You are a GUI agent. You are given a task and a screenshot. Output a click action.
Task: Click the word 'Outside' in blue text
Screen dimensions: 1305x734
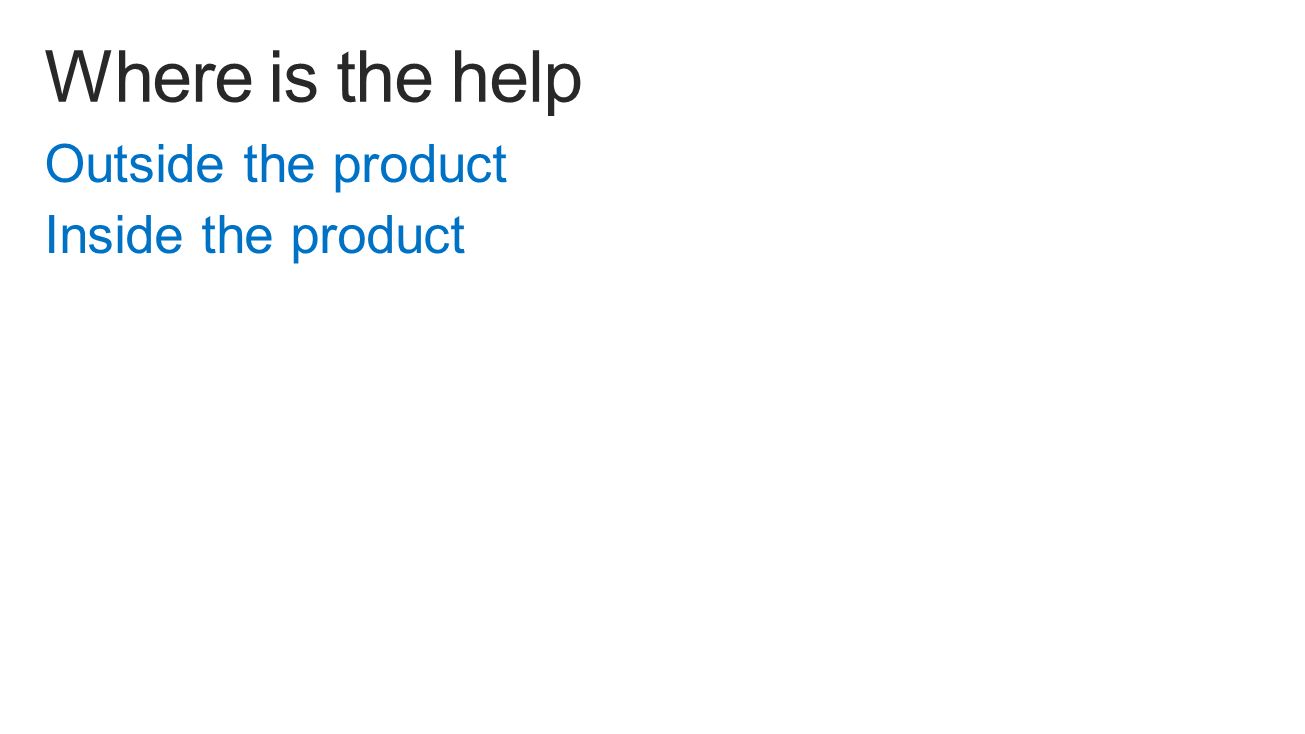[134, 163]
